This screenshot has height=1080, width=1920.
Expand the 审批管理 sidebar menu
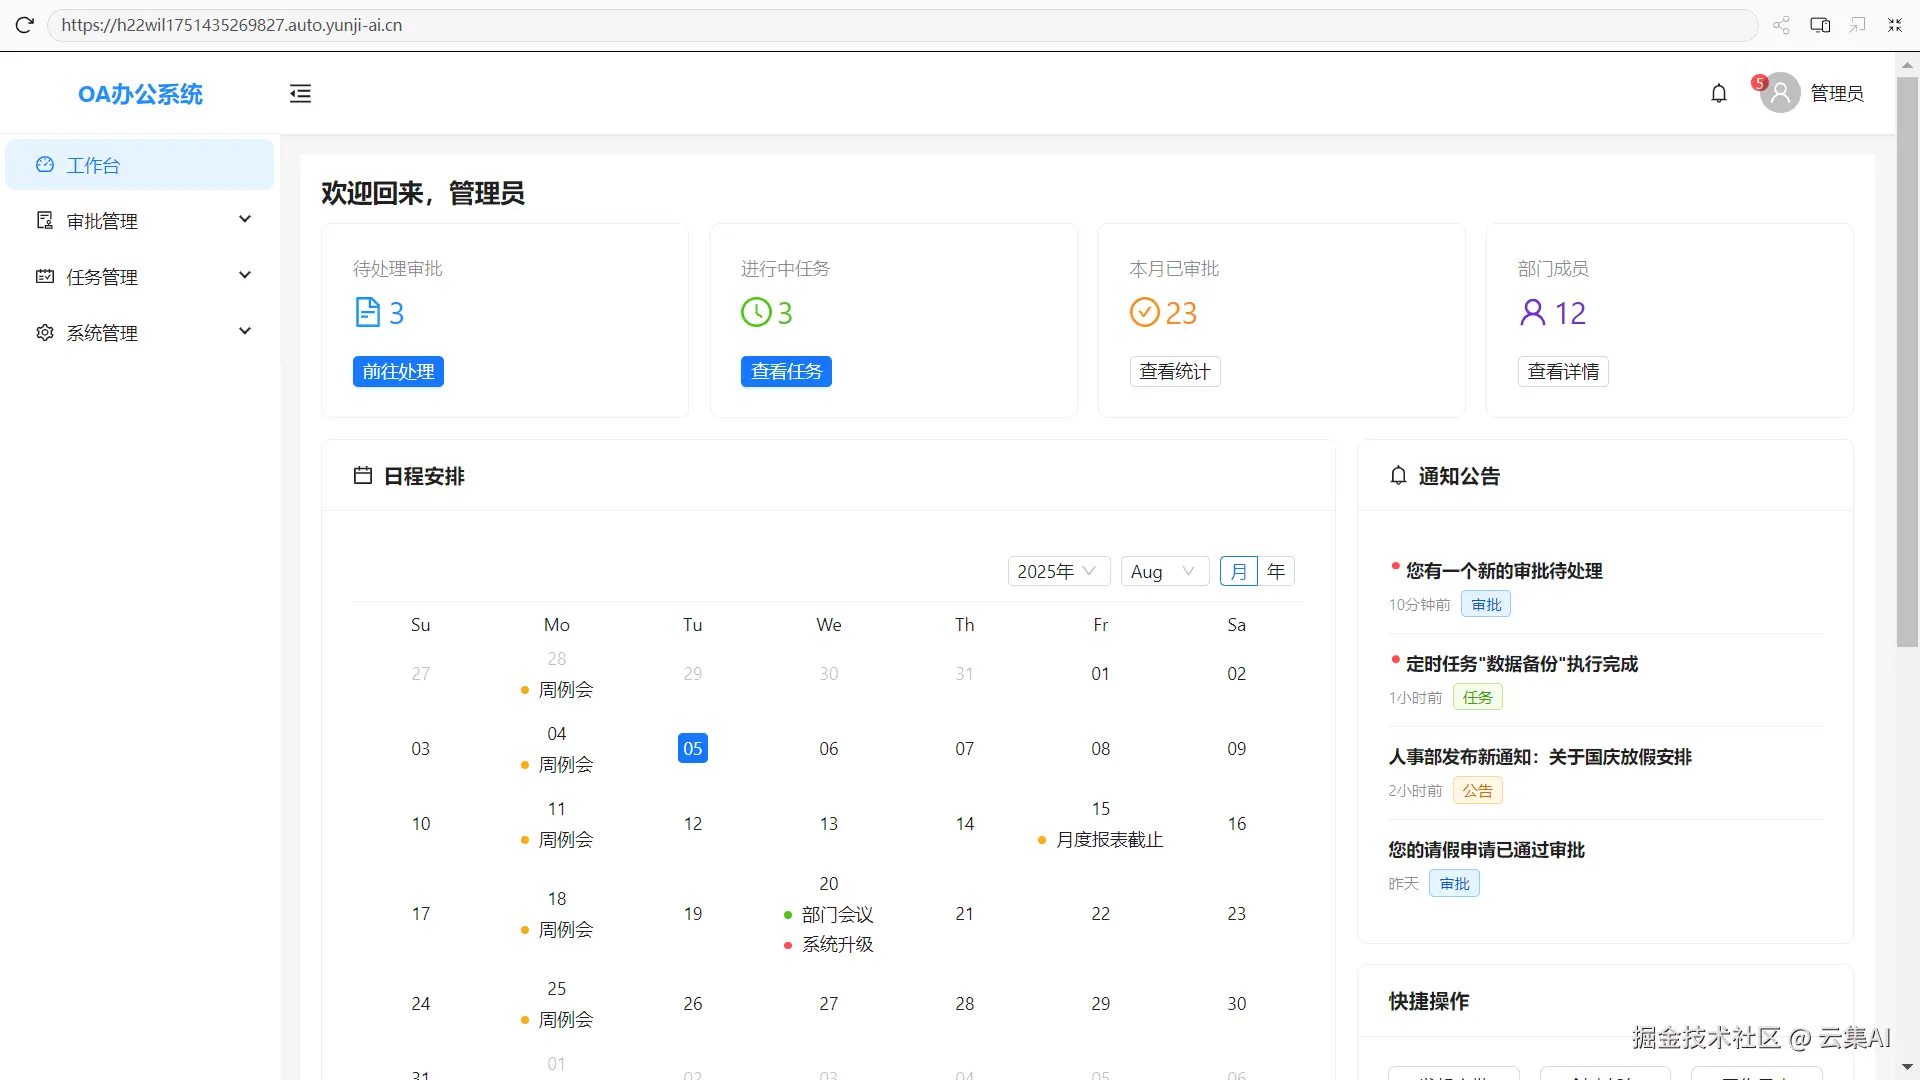[140, 221]
